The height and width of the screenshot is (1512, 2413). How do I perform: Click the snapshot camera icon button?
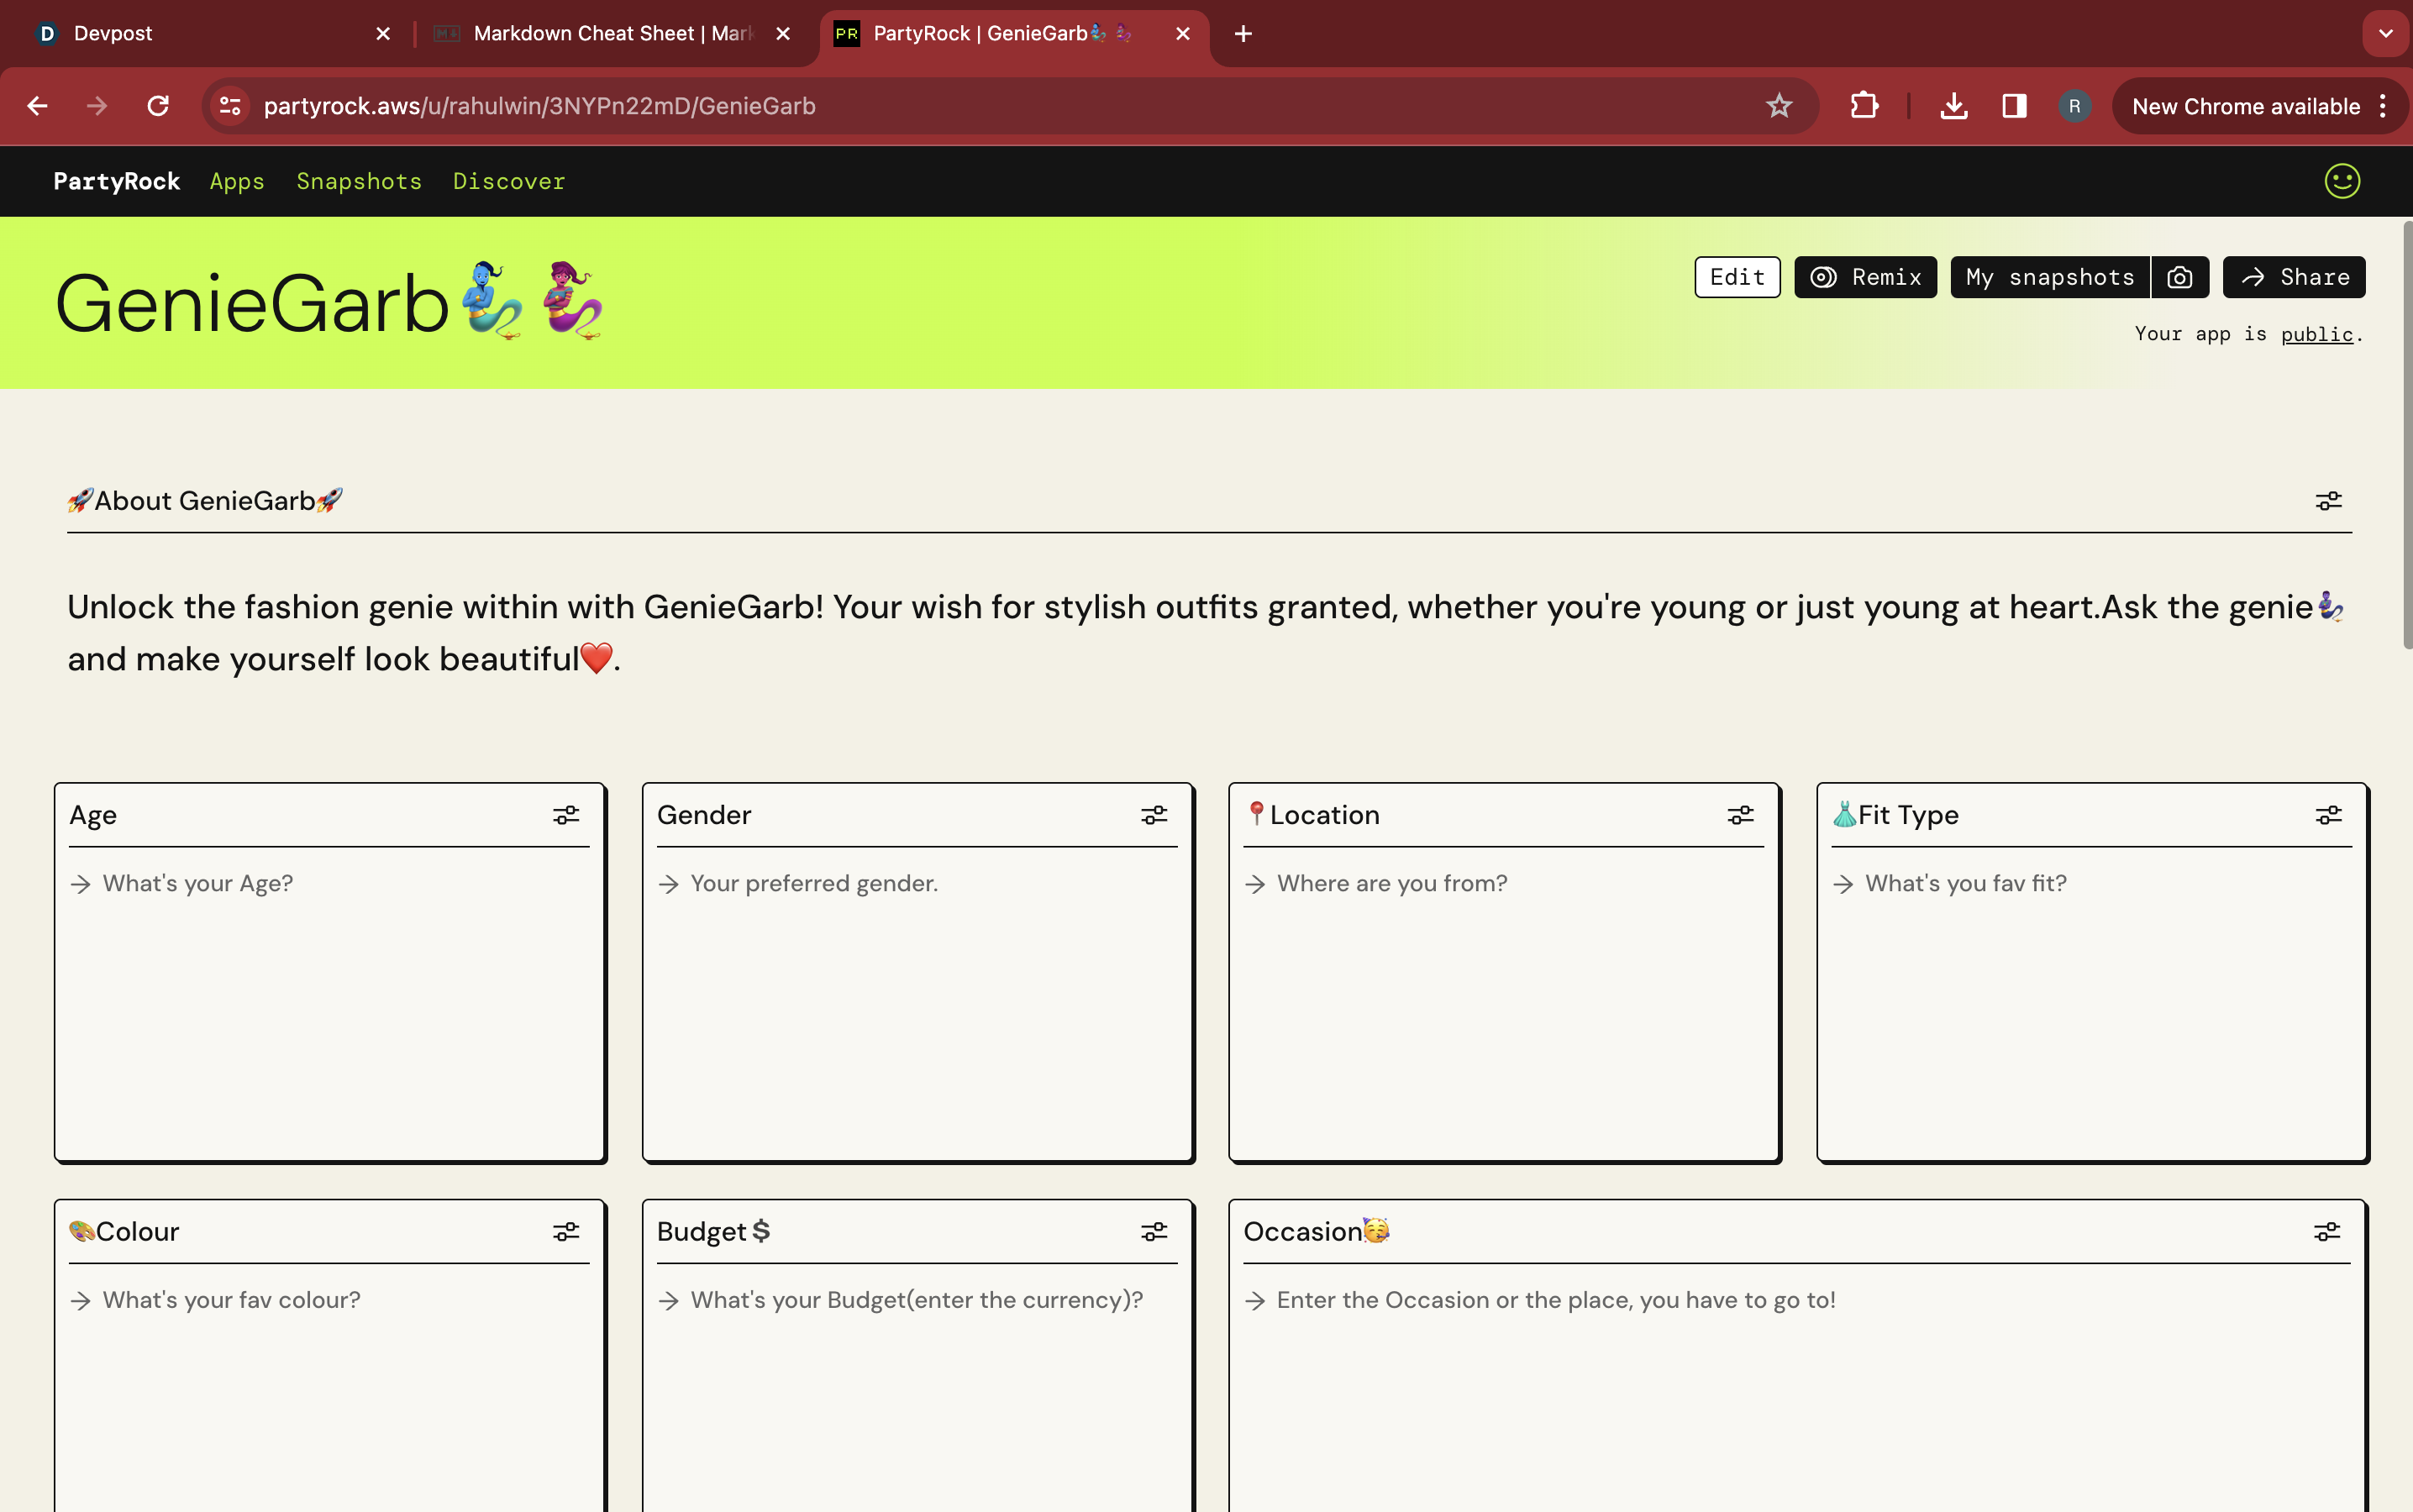click(x=2179, y=278)
